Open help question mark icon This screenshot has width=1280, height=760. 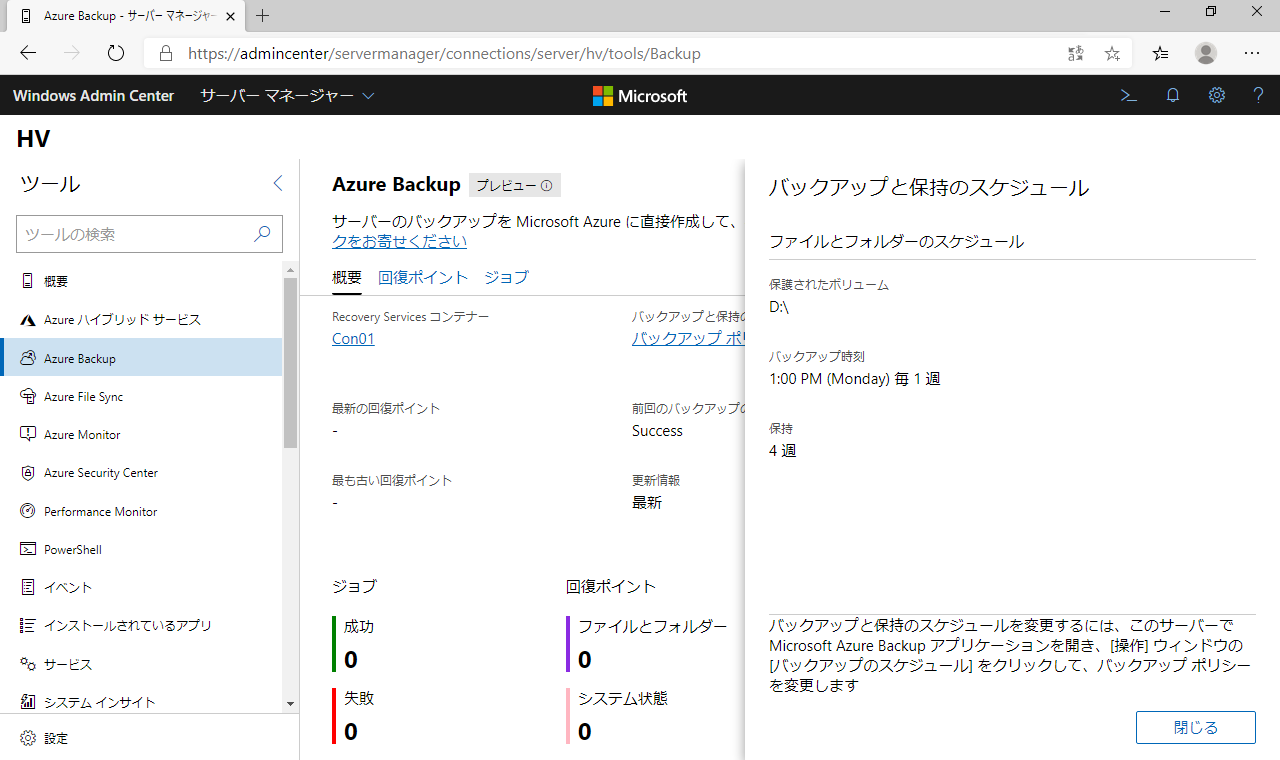coord(1259,96)
